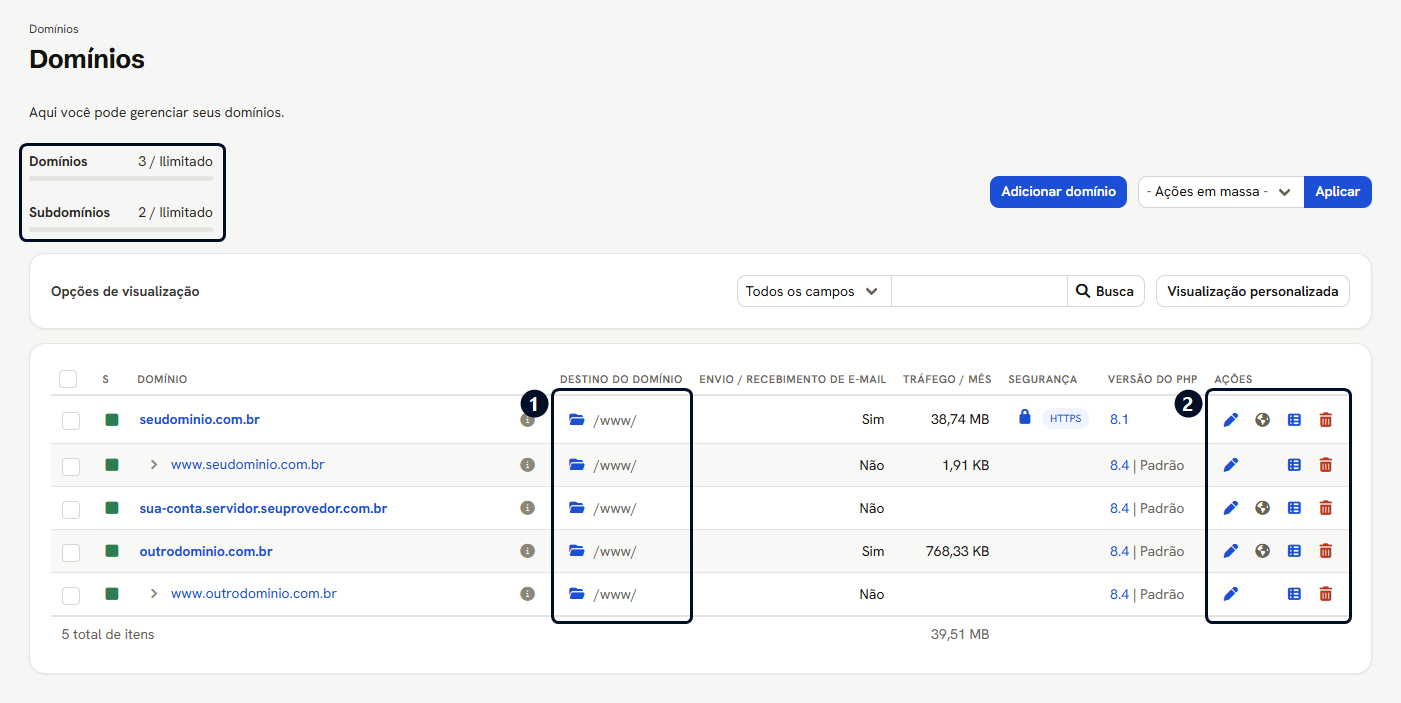Open the www.outrodominio.com.br subdomain link
Image resolution: width=1401 pixels, height=703 pixels.
254,594
